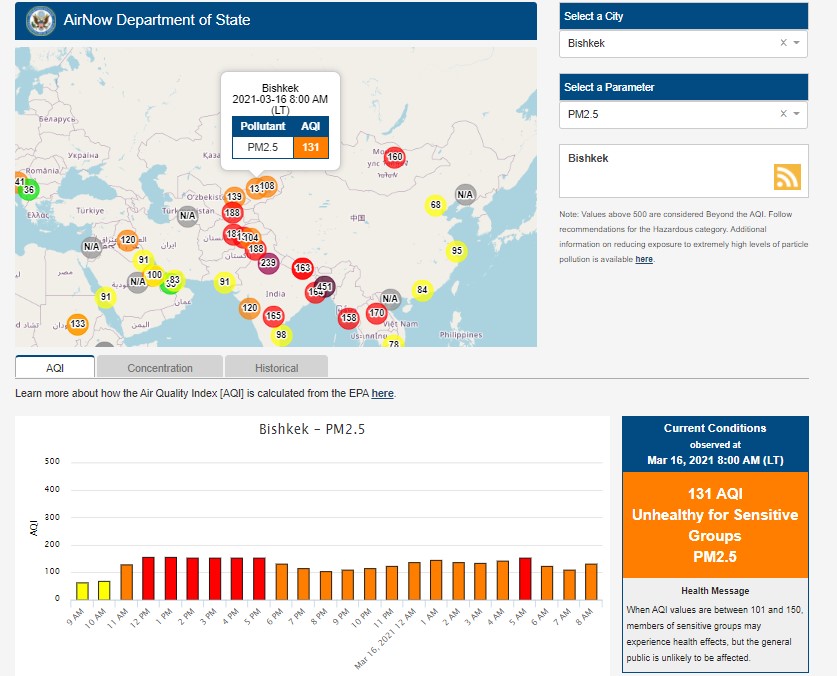This screenshot has width=837, height=676.
Task: Expand the Select a City dropdown arrow
Action: point(797,43)
